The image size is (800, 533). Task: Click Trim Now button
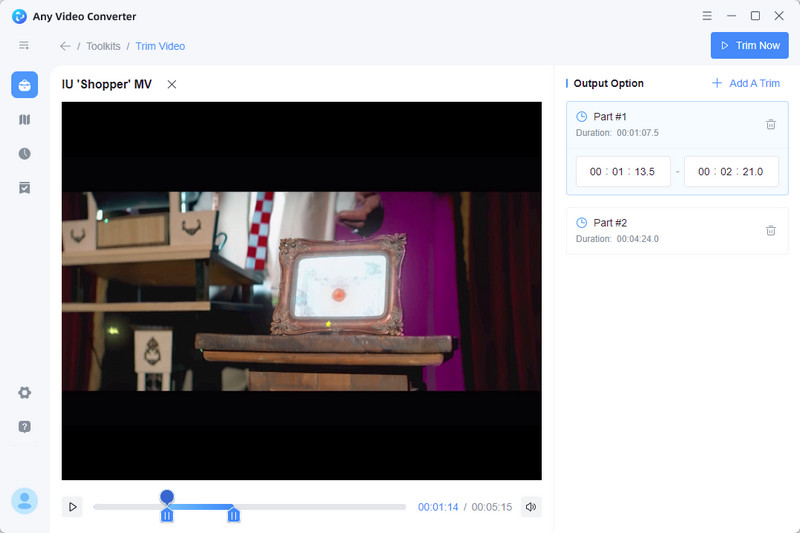749,45
